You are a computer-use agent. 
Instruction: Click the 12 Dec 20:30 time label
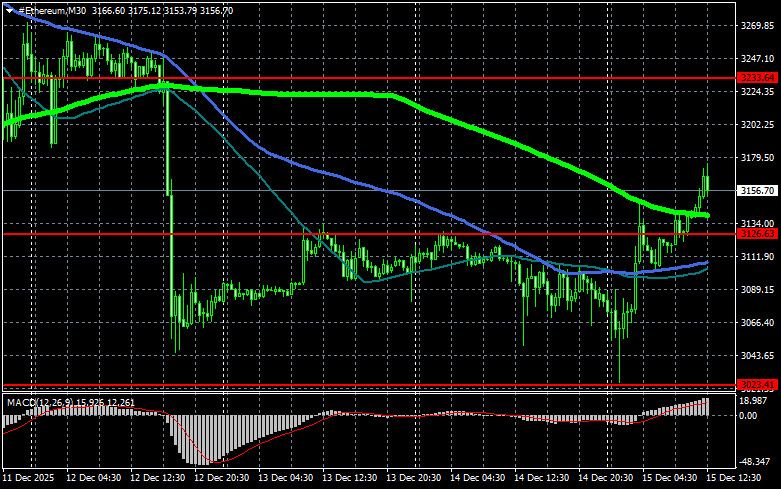coord(222,478)
